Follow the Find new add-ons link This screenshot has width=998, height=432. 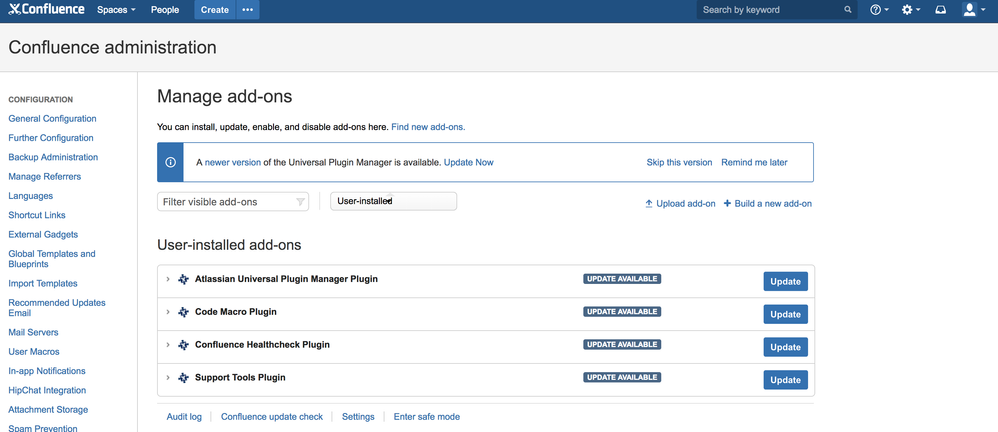tap(428, 127)
